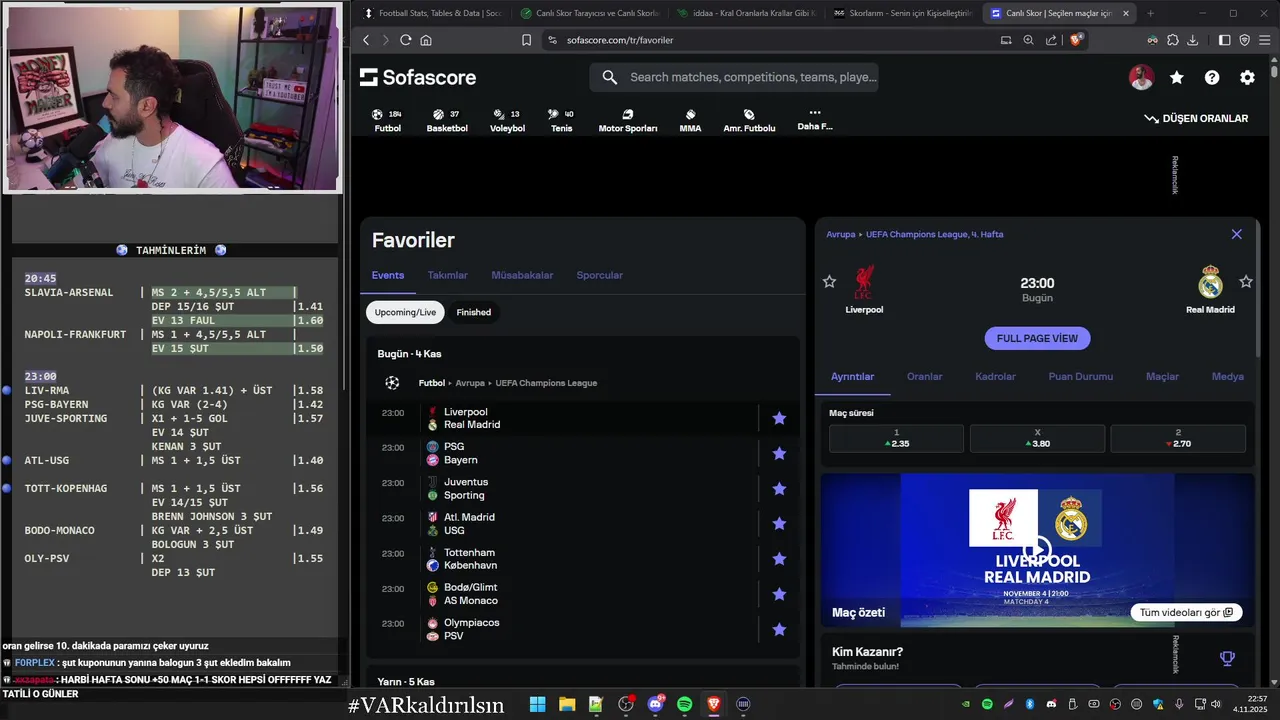Open the Futbol sport category
The height and width of the screenshot is (720, 1280).
pos(387,121)
